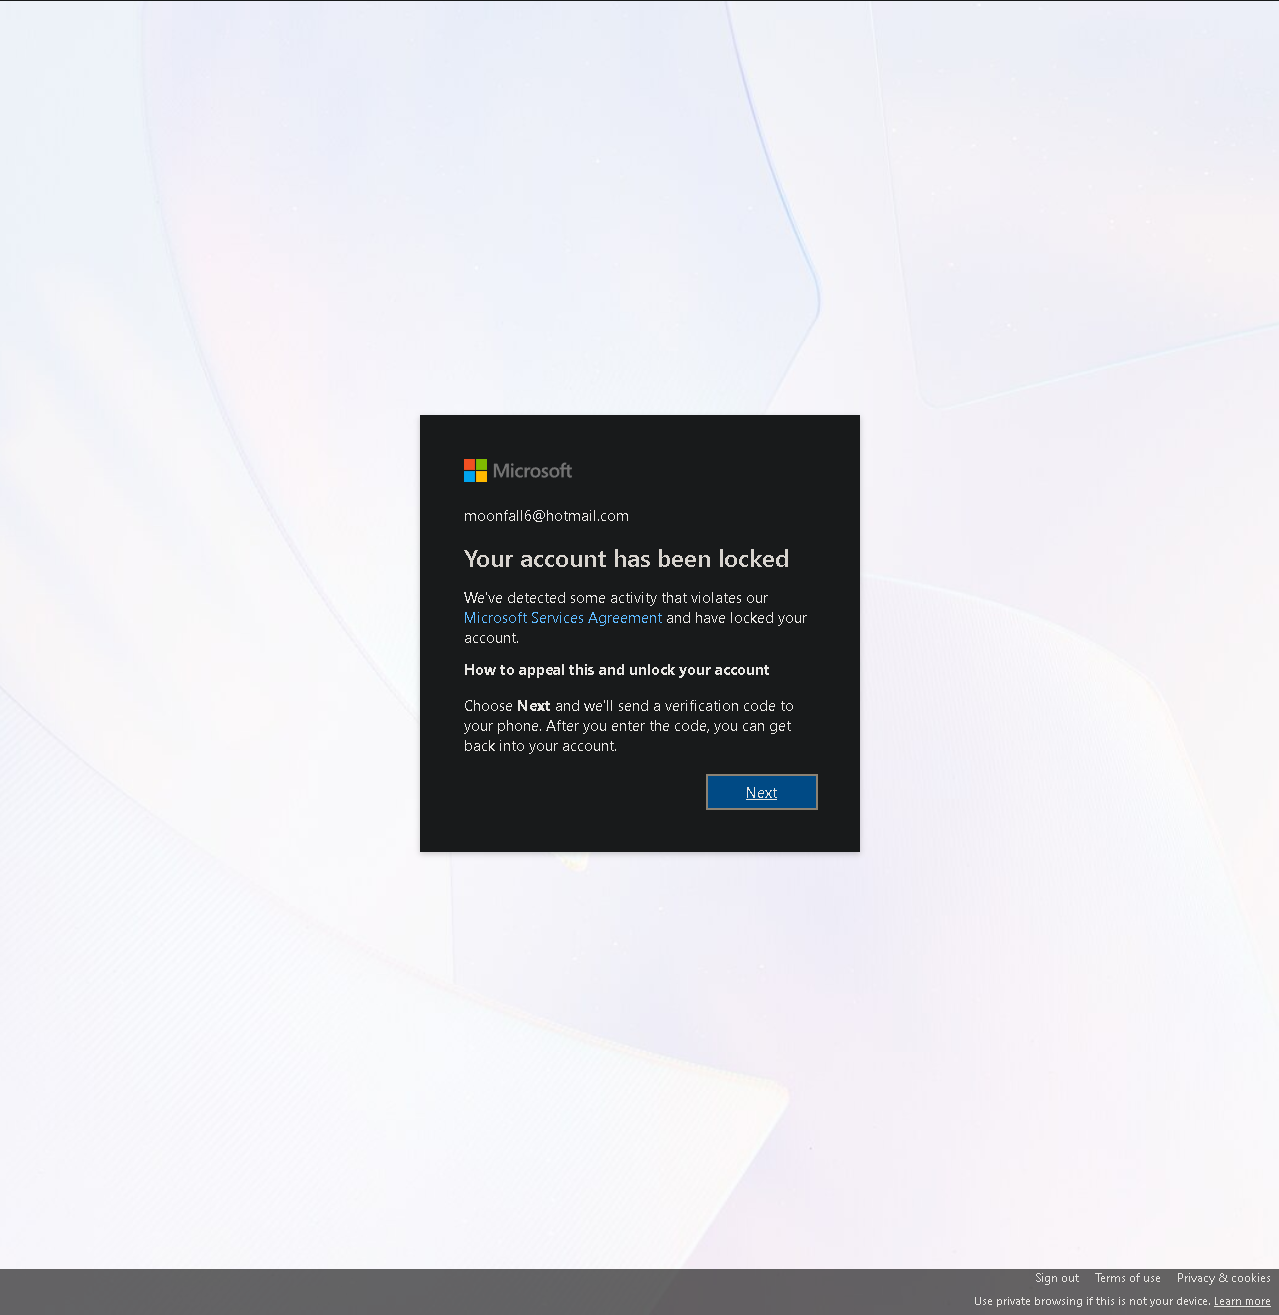Open the Microsoft Services Agreement link
Image resolution: width=1279 pixels, height=1315 pixels.
click(x=563, y=618)
